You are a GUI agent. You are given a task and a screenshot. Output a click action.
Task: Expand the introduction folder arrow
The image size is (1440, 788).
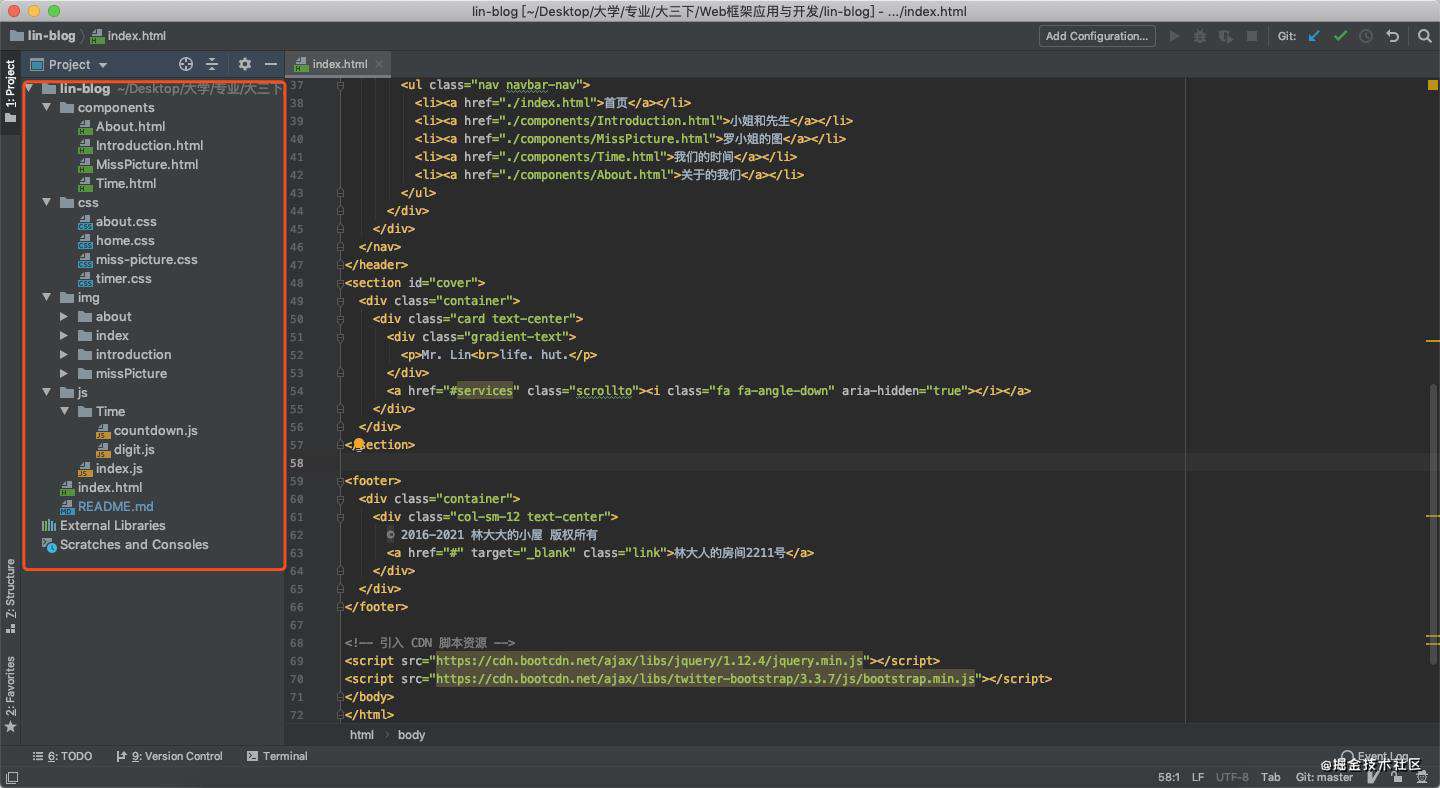click(64, 354)
